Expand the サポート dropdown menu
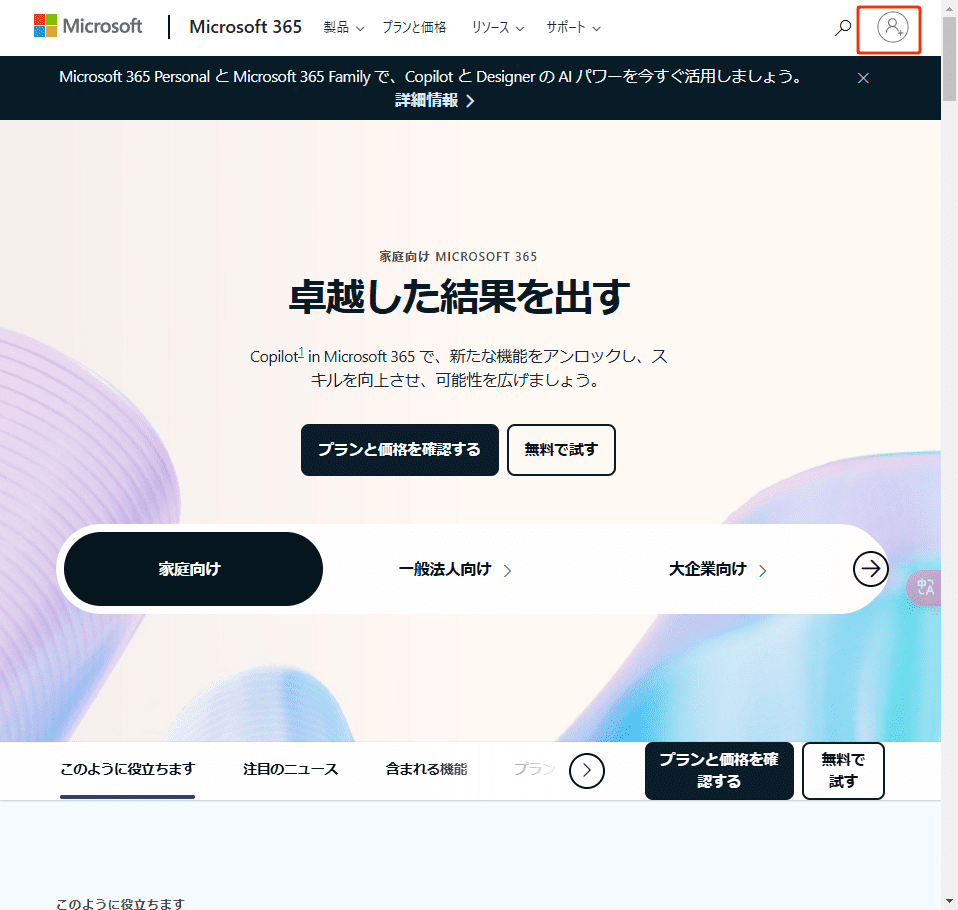Screen dimensions: 958x910 573,28
